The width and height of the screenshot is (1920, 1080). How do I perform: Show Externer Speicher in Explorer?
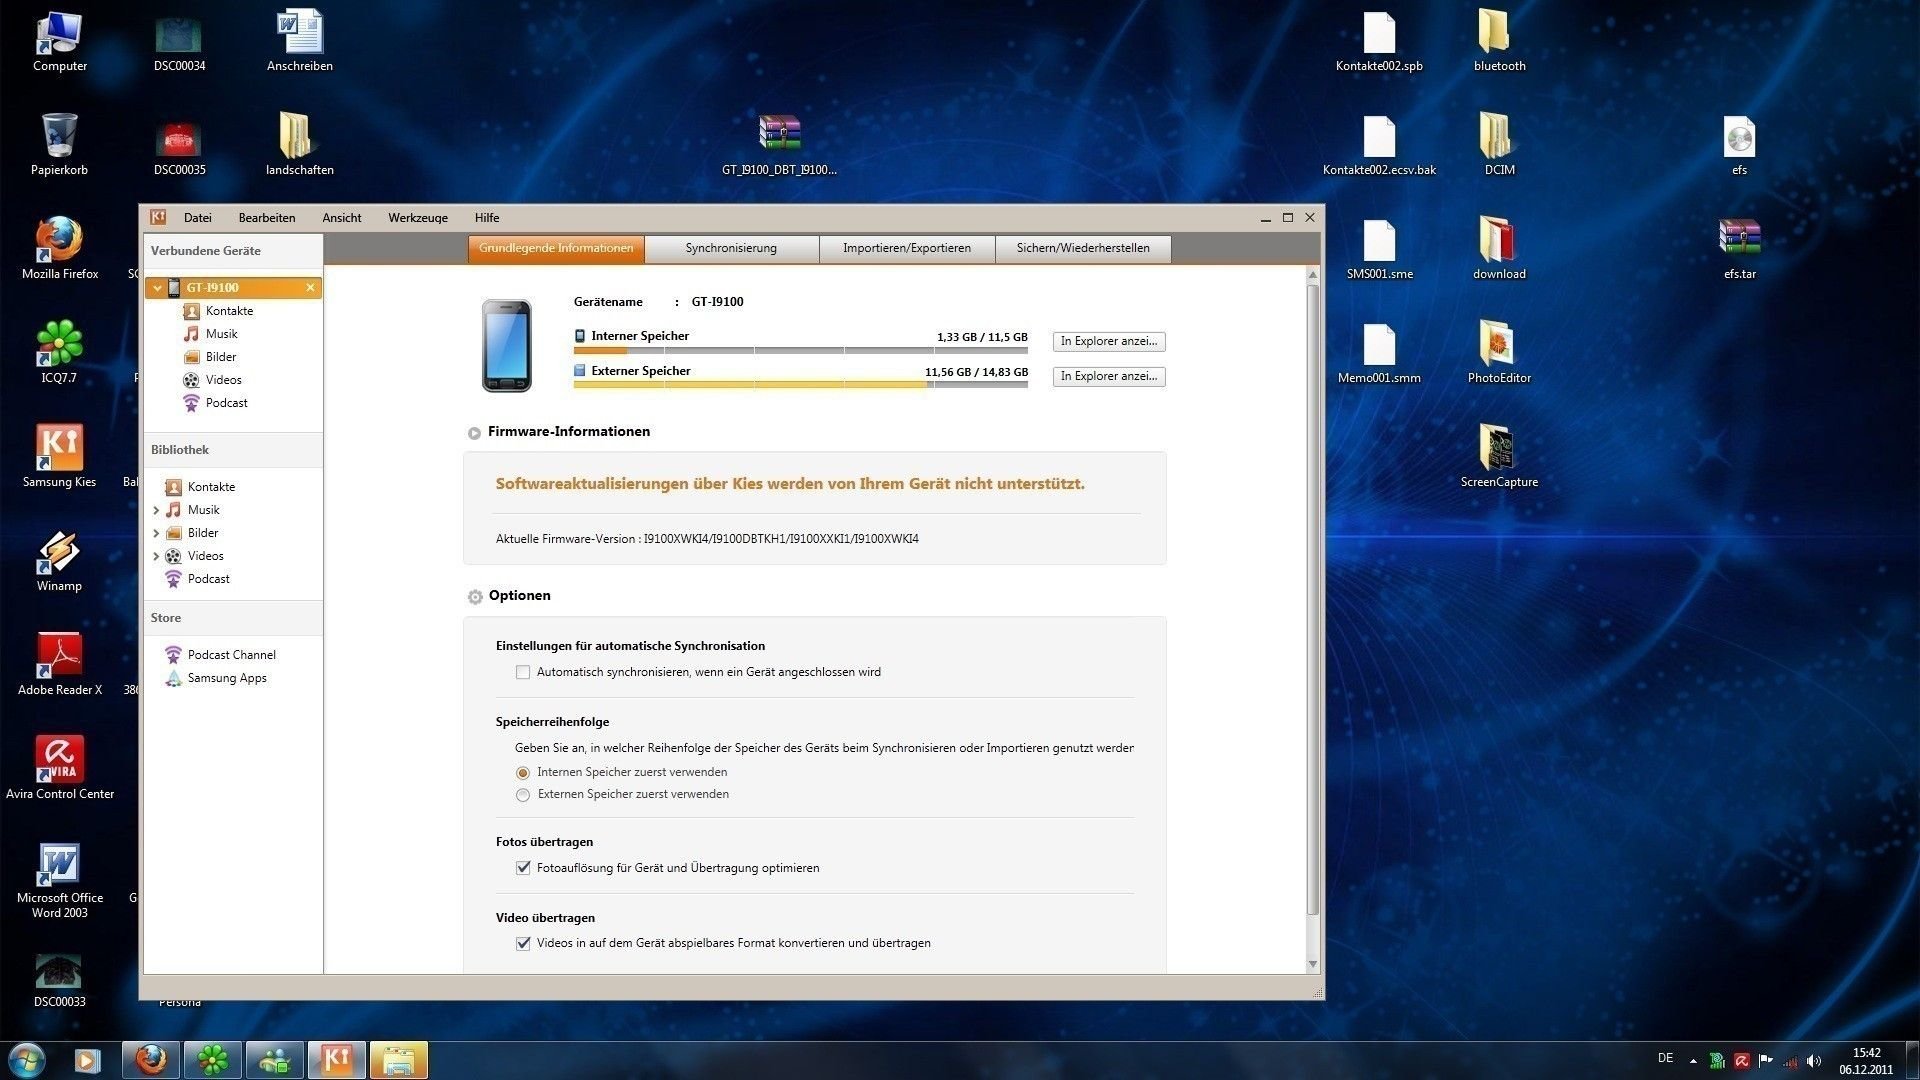[x=1109, y=377]
